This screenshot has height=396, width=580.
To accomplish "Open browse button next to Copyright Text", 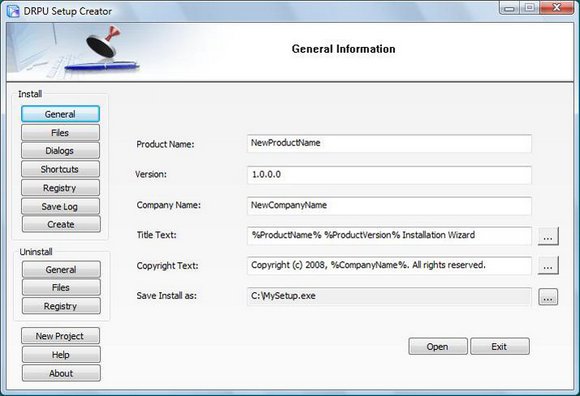I will 548,266.
